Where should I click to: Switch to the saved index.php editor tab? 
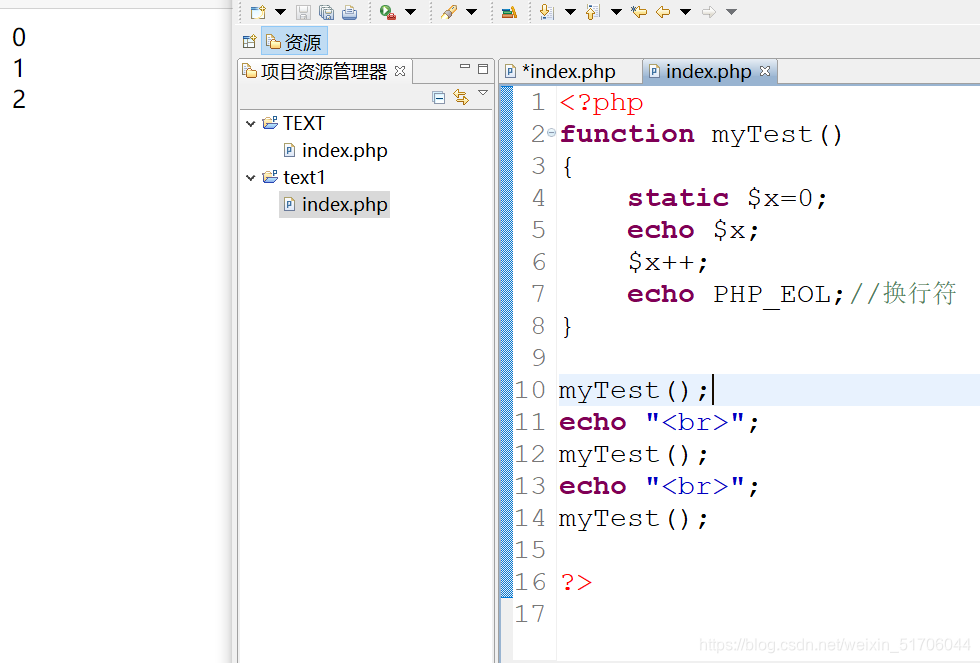(708, 71)
